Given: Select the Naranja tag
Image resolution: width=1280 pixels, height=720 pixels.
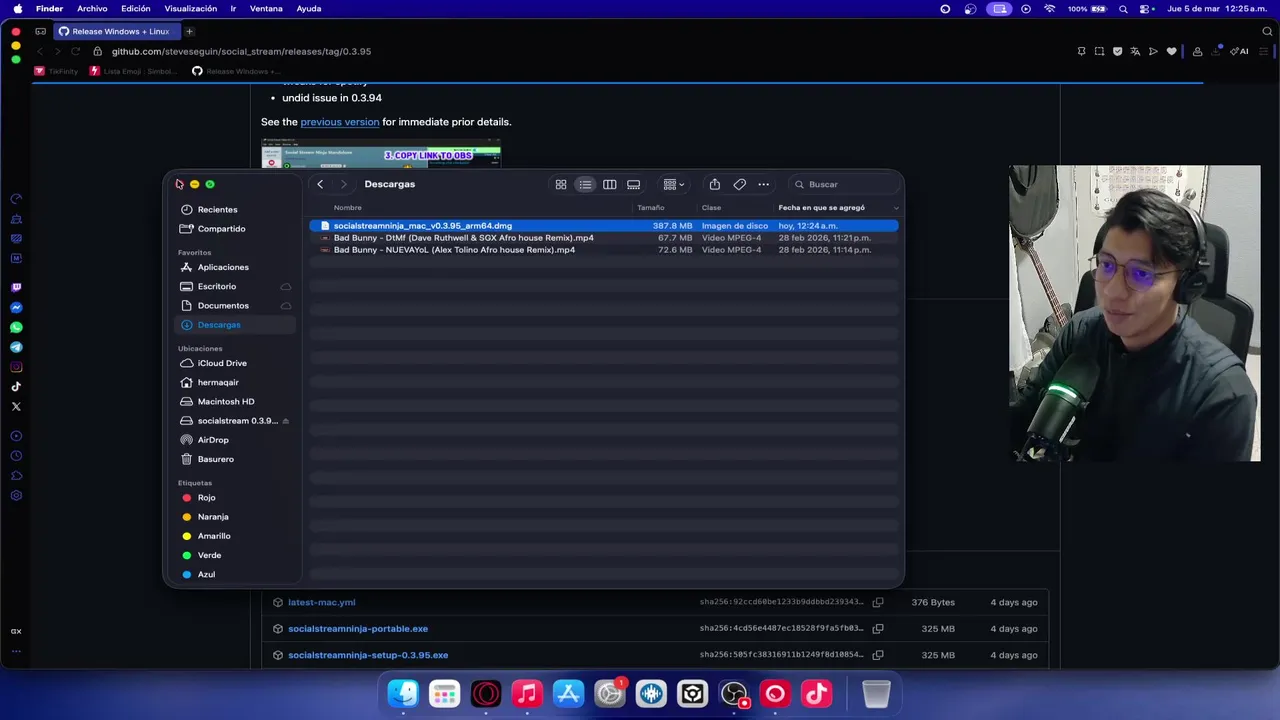Looking at the screenshot, I should tap(236, 517).
